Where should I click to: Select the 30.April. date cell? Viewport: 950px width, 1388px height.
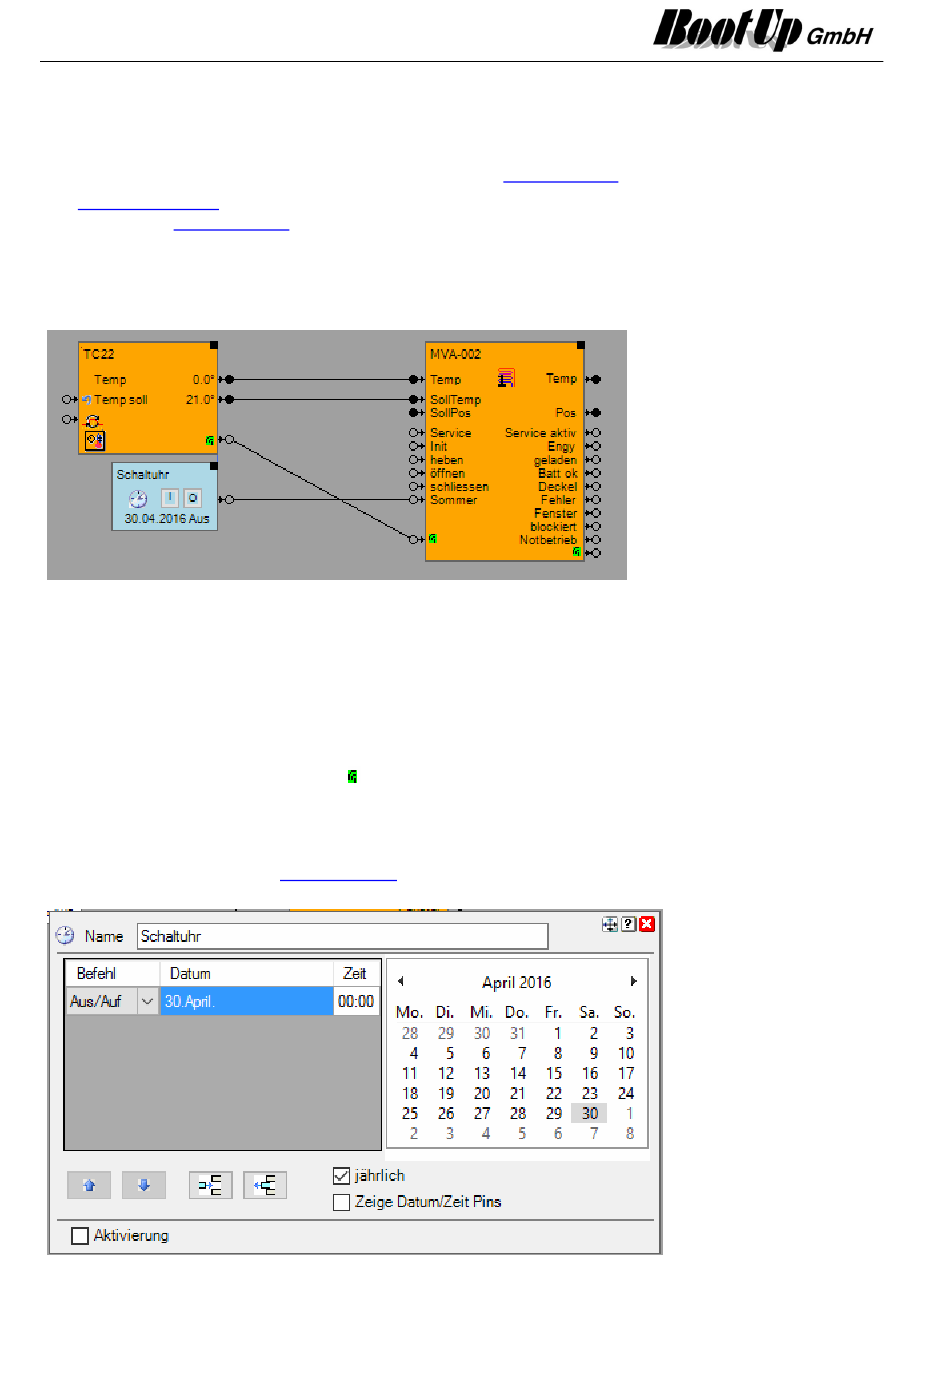pos(247,1001)
